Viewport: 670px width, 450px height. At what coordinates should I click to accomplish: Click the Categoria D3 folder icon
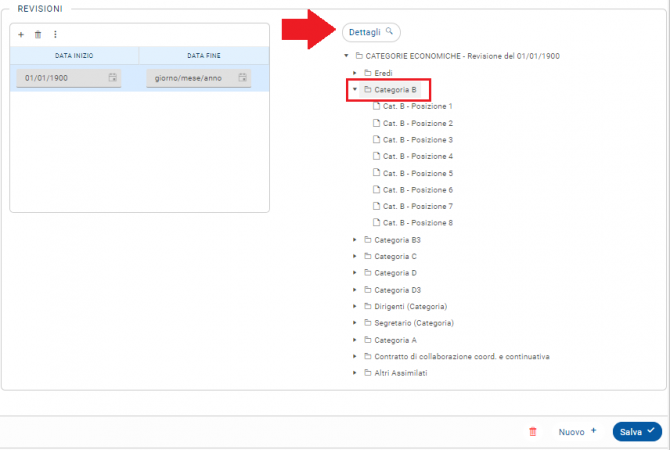(367, 290)
